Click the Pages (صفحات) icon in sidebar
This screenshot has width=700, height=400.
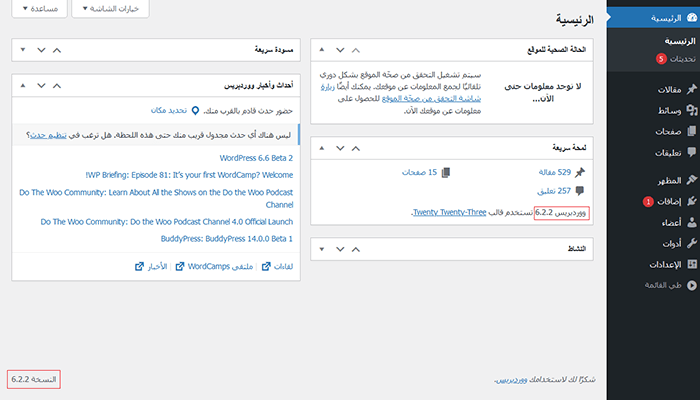click(692, 131)
